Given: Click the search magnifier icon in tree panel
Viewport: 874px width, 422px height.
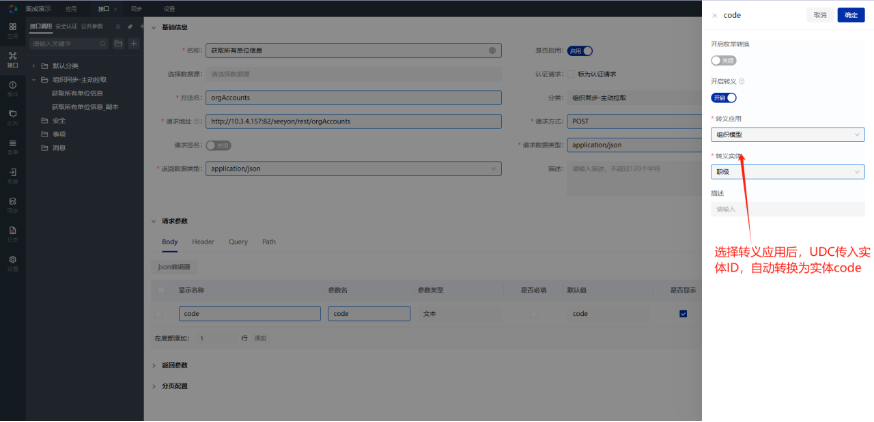Looking at the screenshot, I should pyautogui.click(x=105, y=44).
